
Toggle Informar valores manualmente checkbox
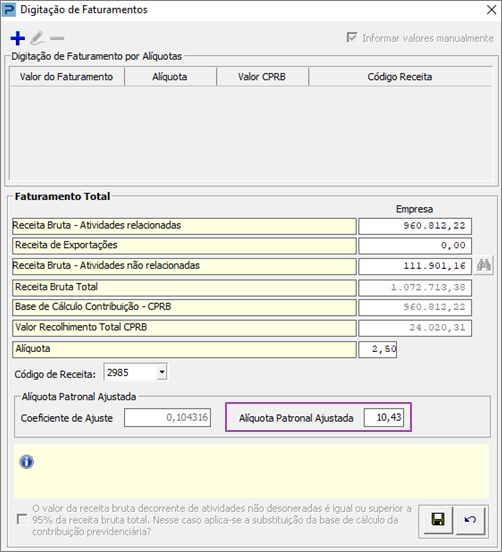point(352,38)
